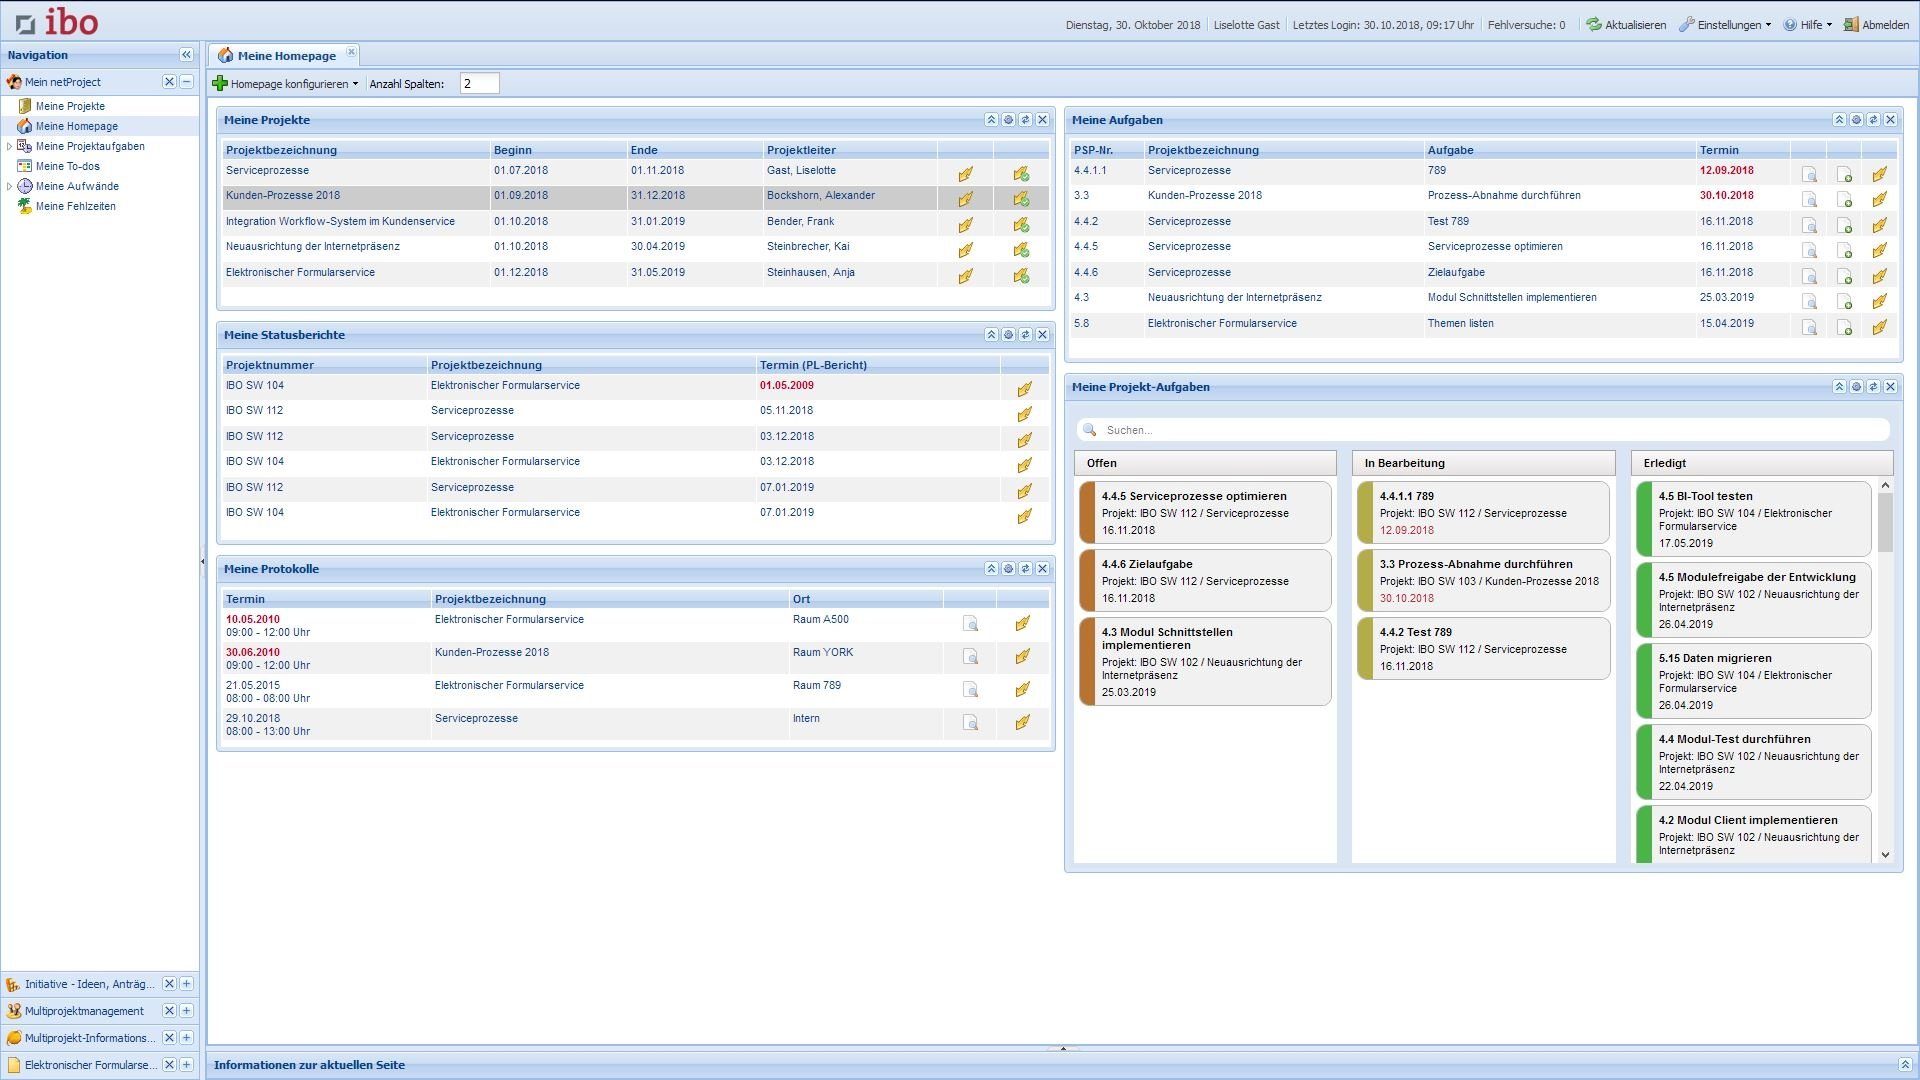1920x1080 pixels.
Task: Collapse the Meine Statusberichte panel
Action: click(x=991, y=335)
